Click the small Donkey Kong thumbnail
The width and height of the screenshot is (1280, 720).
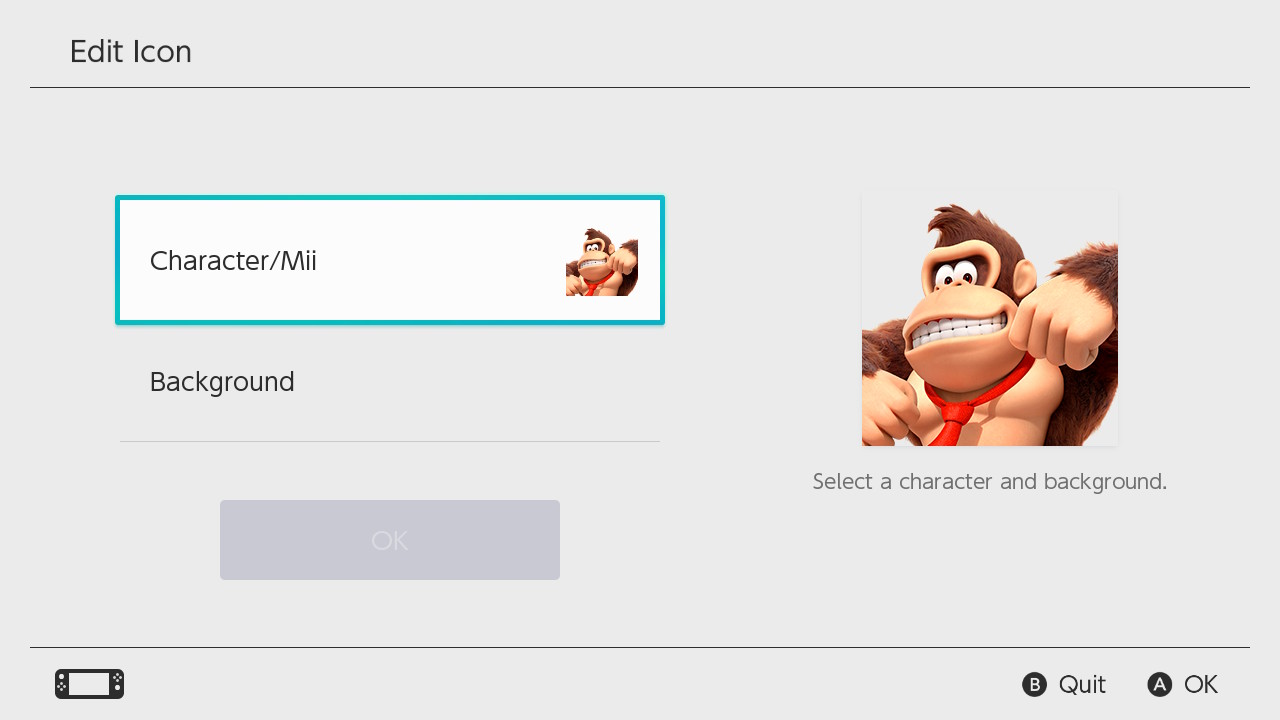pyautogui.click(x=602, y=262)
